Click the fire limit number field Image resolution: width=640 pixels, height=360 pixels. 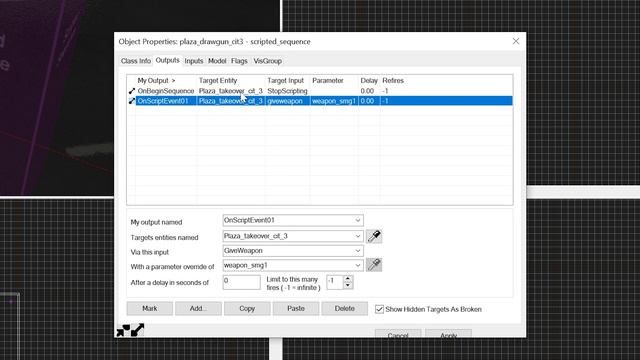[x=335, y=282]
